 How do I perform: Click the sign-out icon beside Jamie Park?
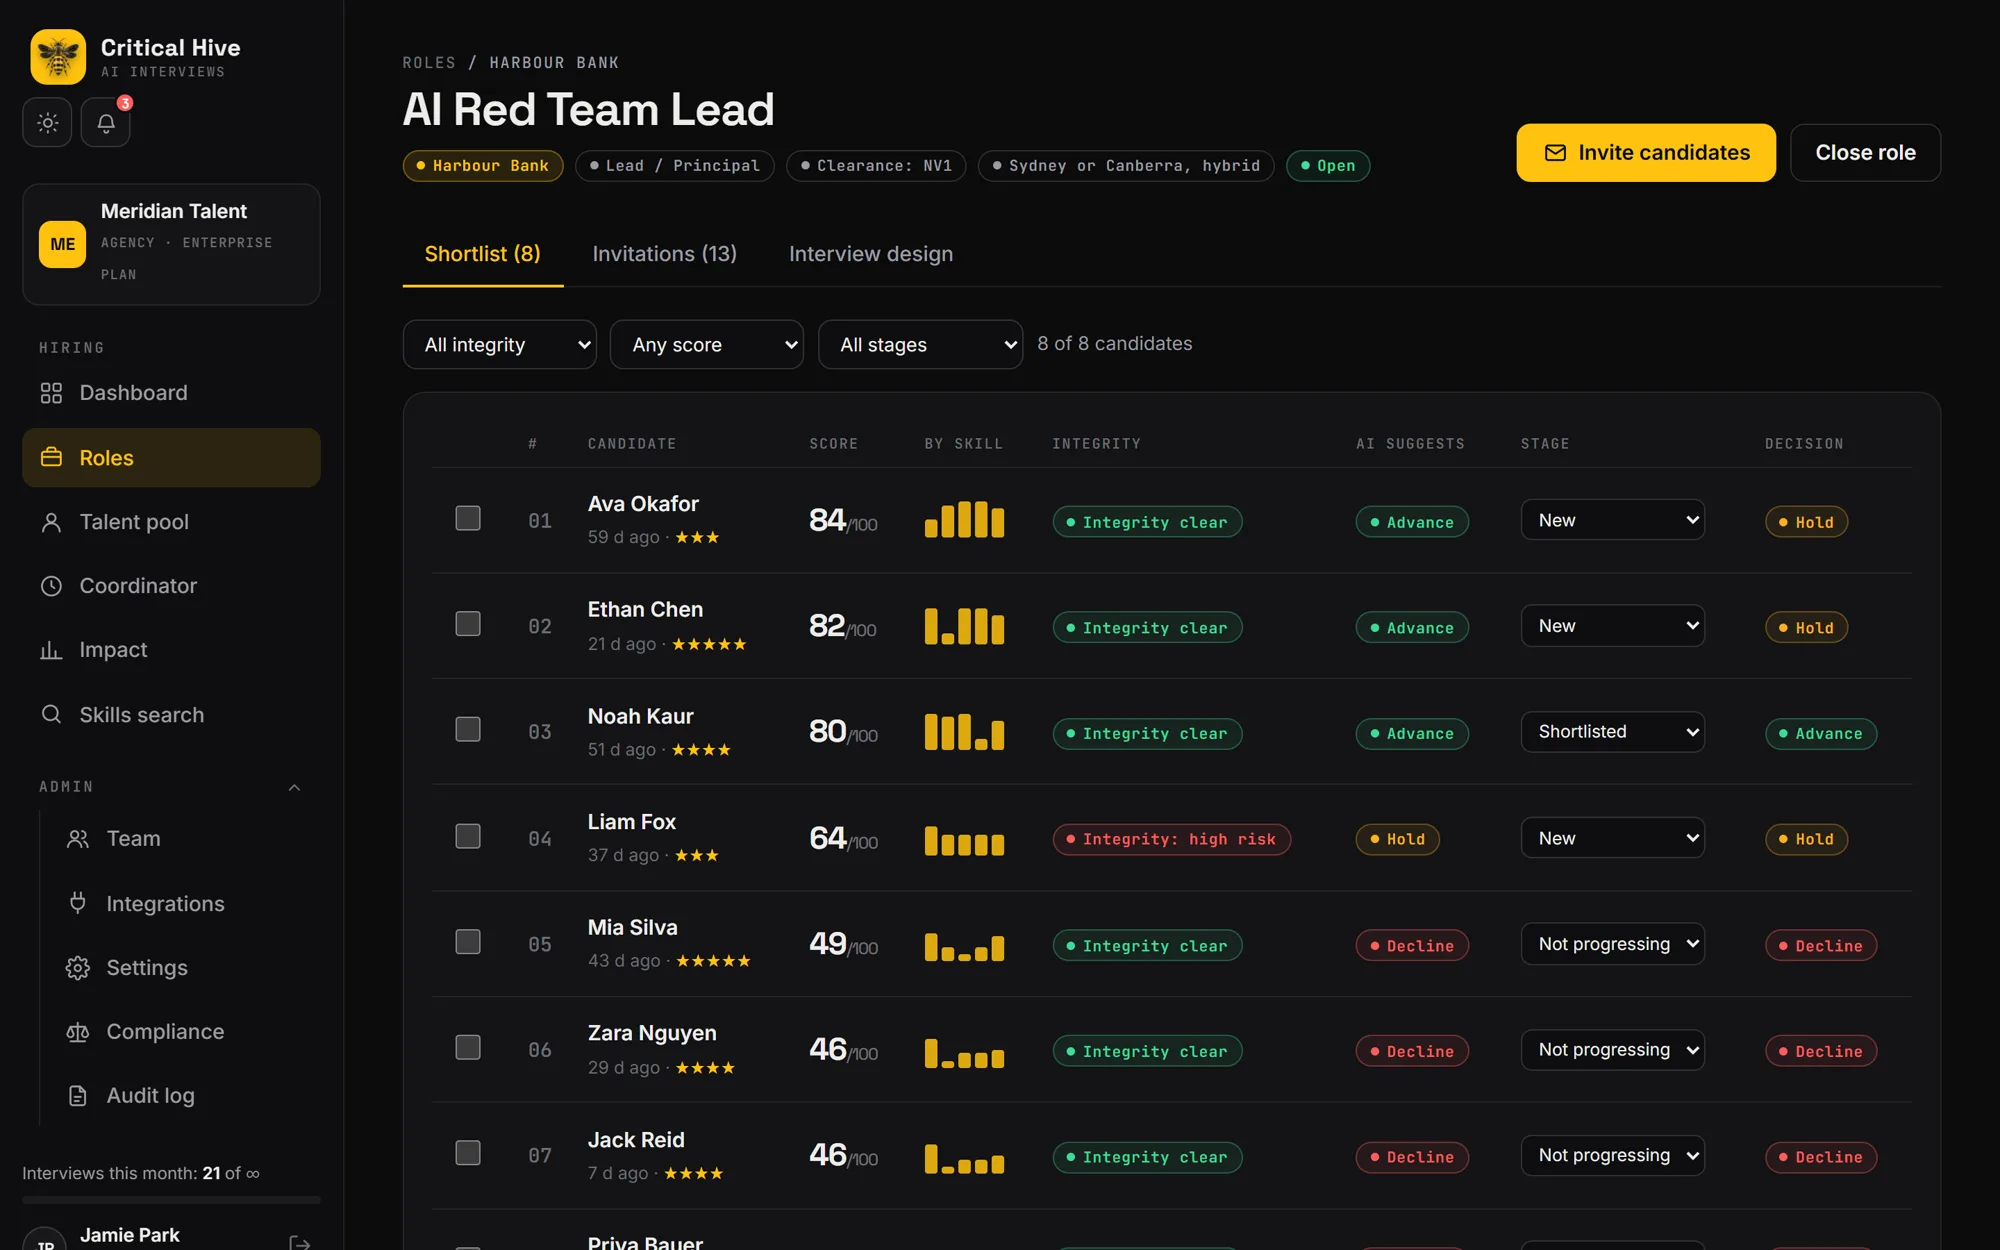tap(299, 1243)
